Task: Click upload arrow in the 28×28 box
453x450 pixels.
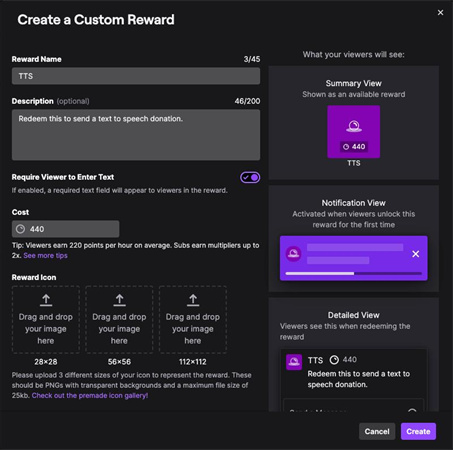Action: coord(46,300)
